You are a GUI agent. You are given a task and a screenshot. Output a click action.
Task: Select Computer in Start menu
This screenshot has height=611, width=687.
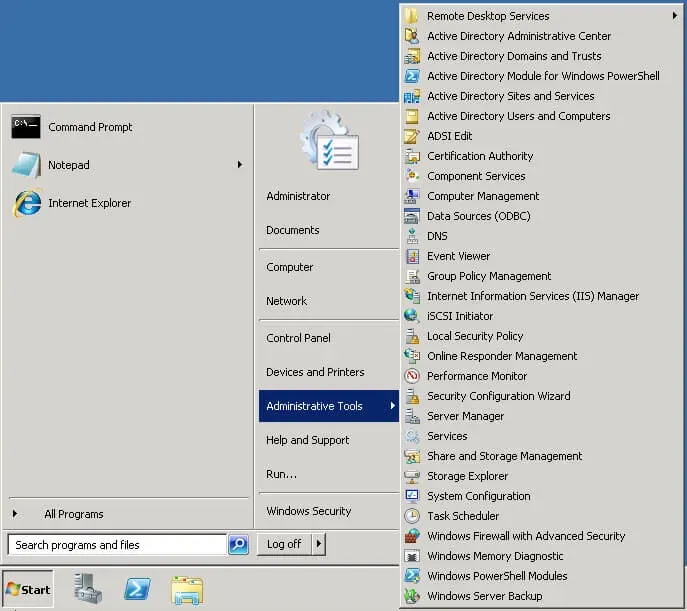290,267
